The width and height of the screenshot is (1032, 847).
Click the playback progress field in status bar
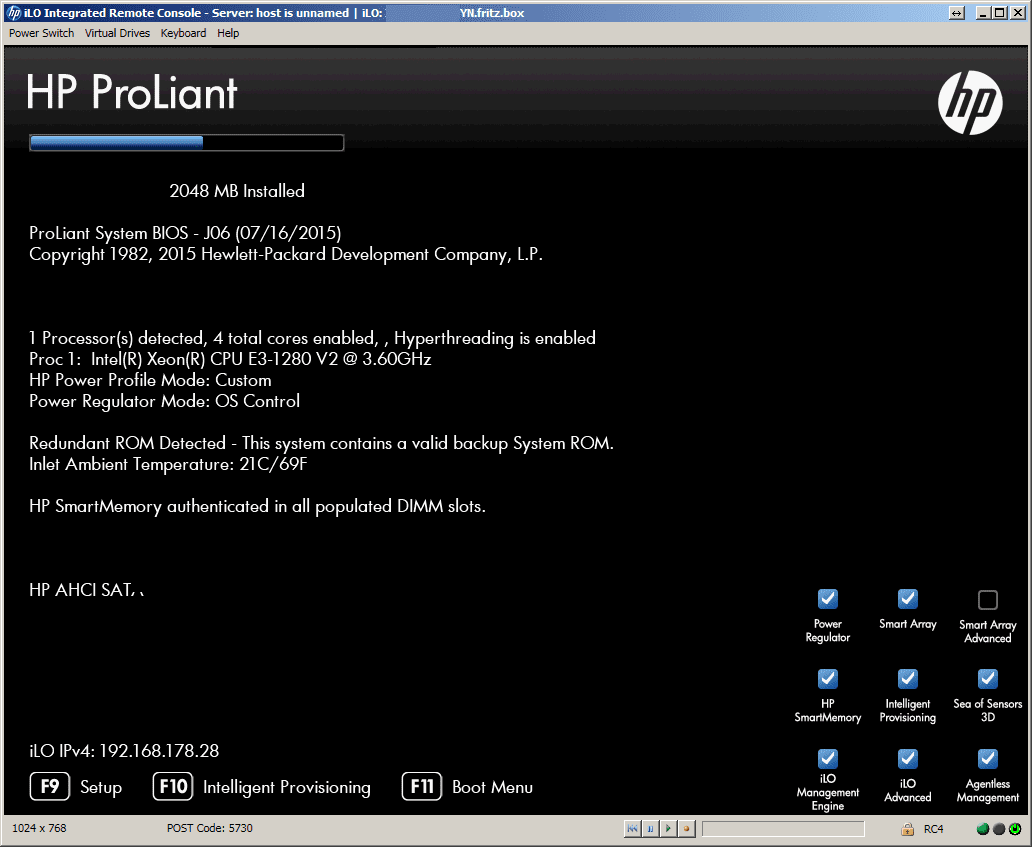tap(783, 829)
